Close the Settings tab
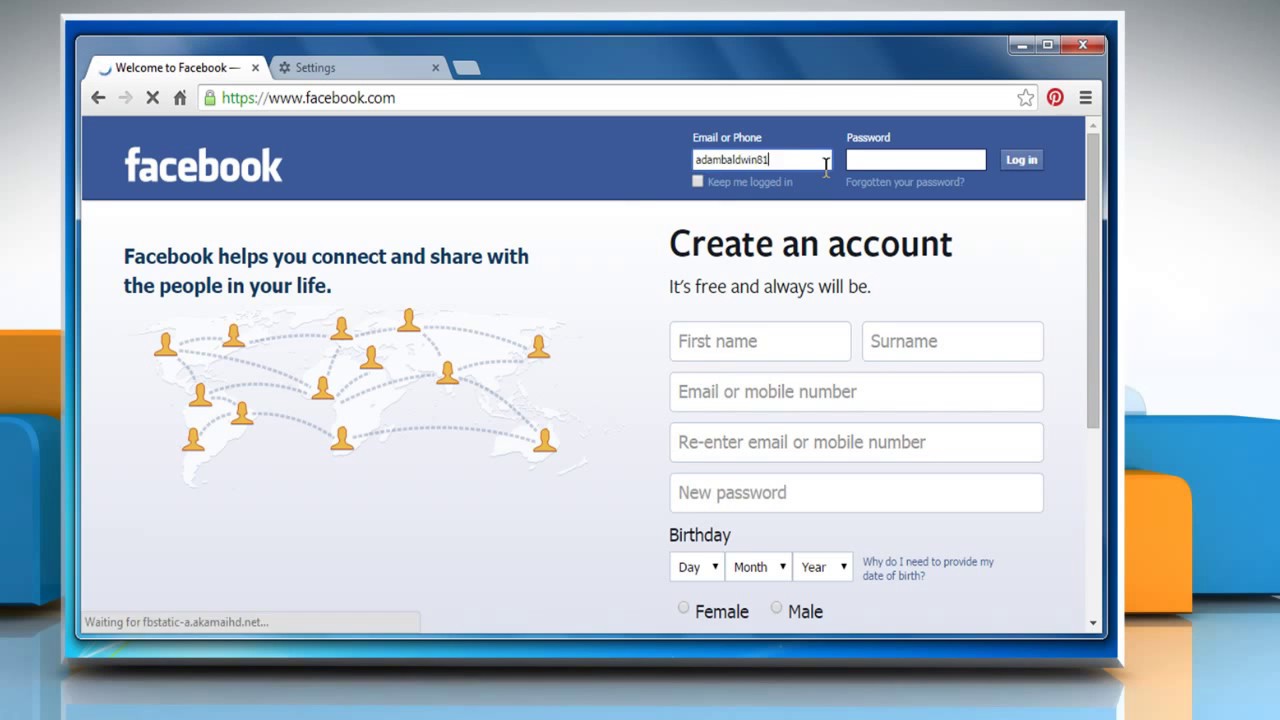 pyautogui.click(x=435, y=68)
